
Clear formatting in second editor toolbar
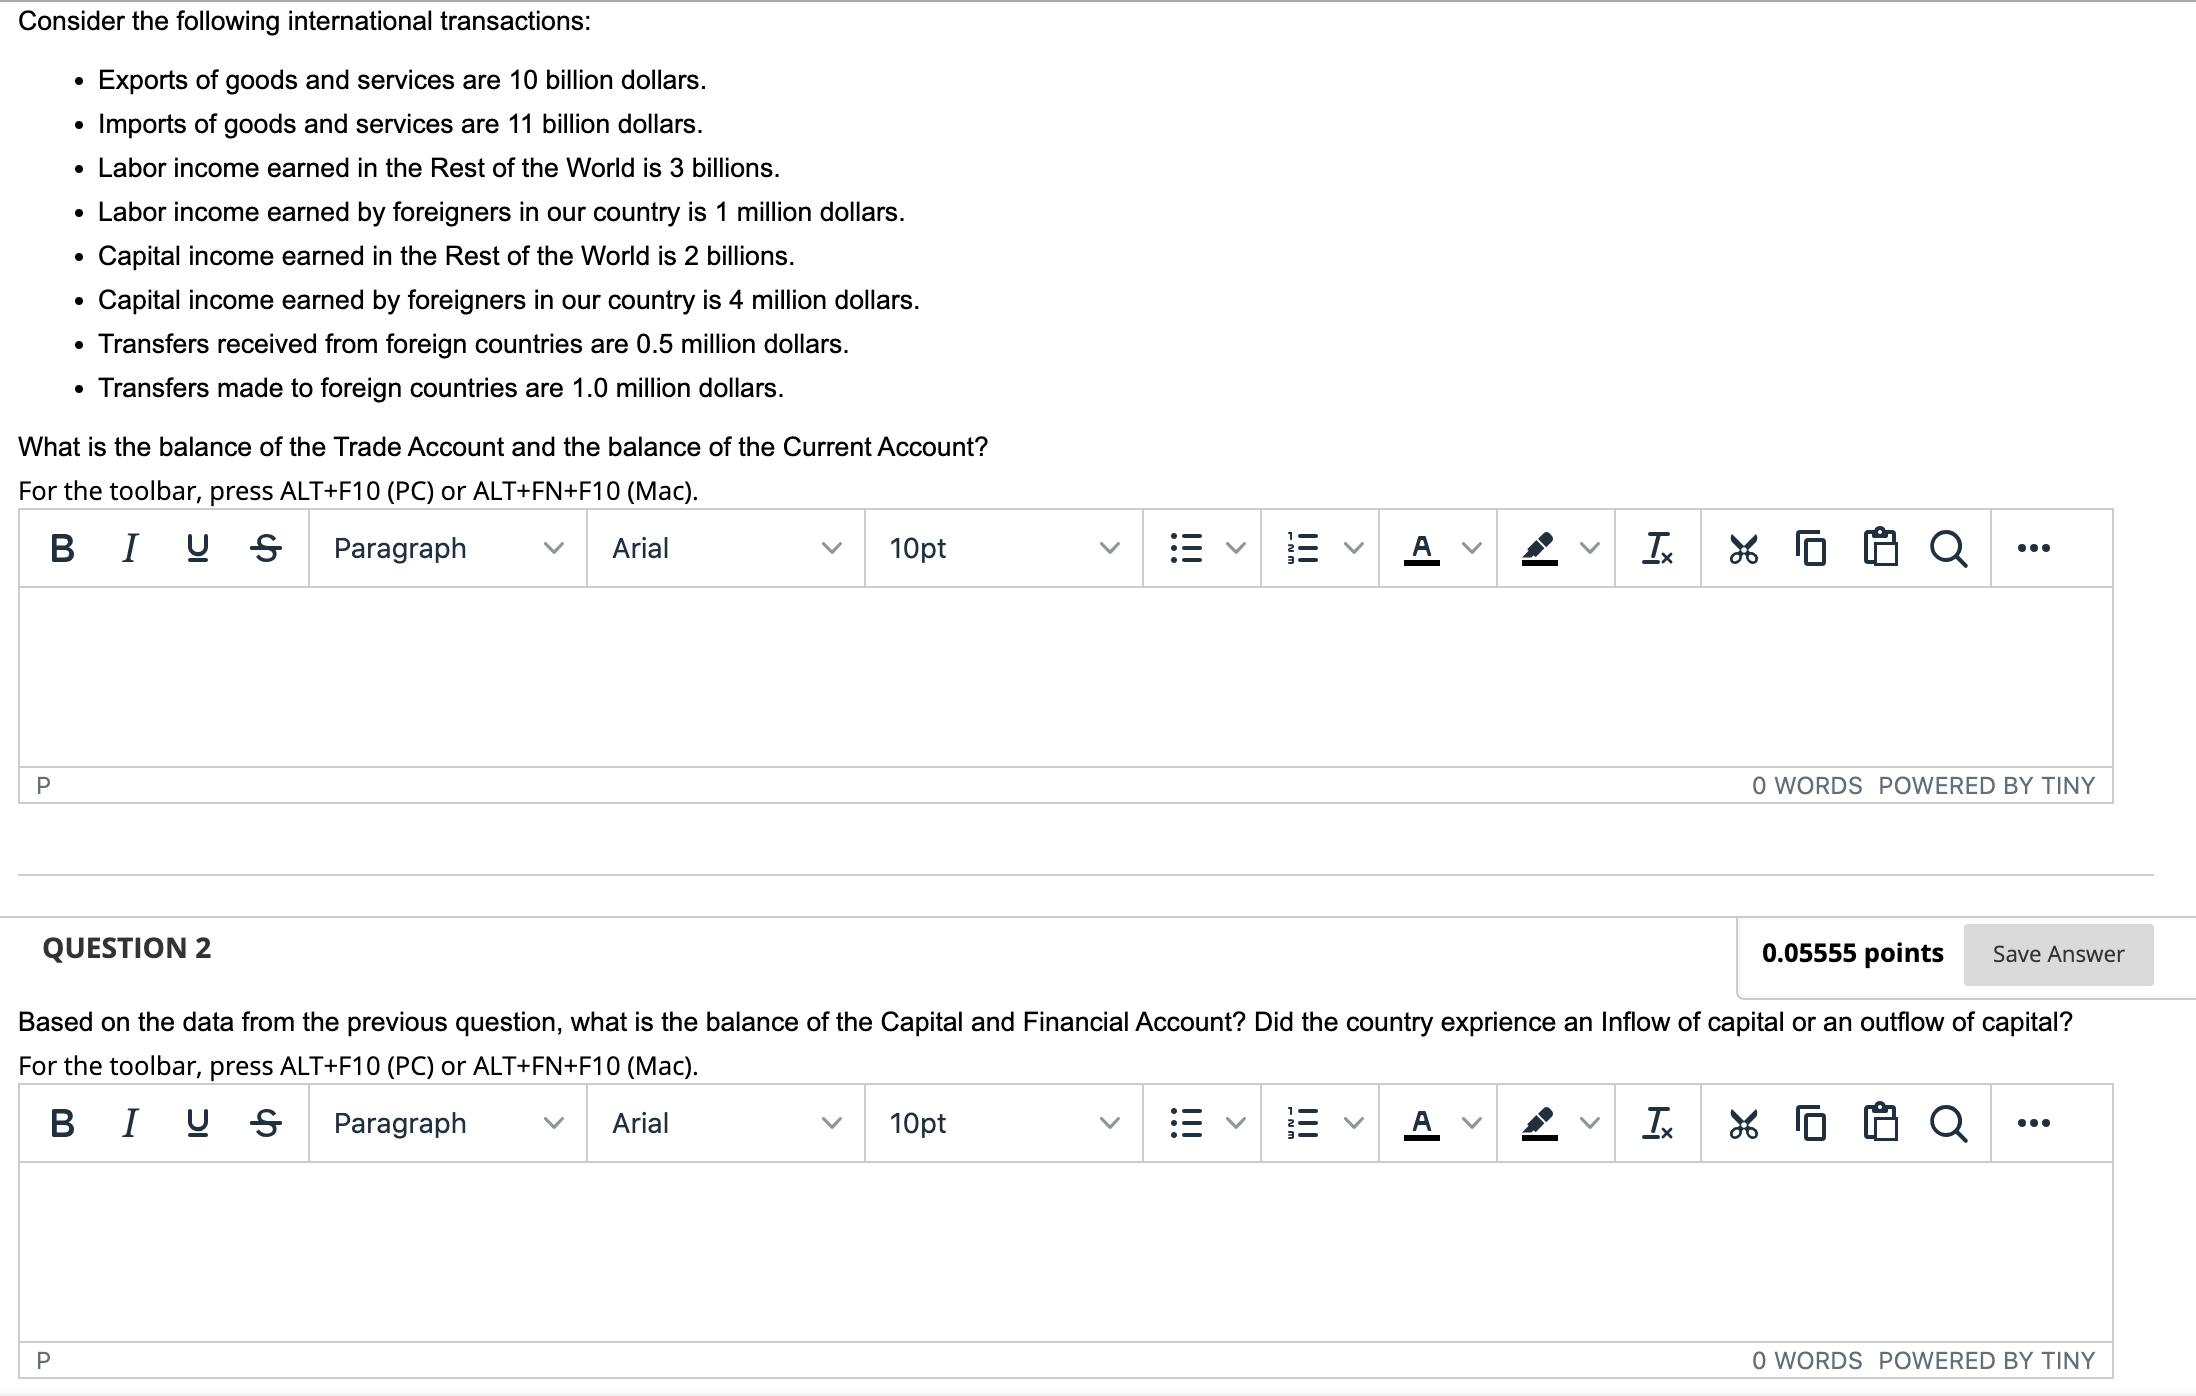pos(1657,1123)
